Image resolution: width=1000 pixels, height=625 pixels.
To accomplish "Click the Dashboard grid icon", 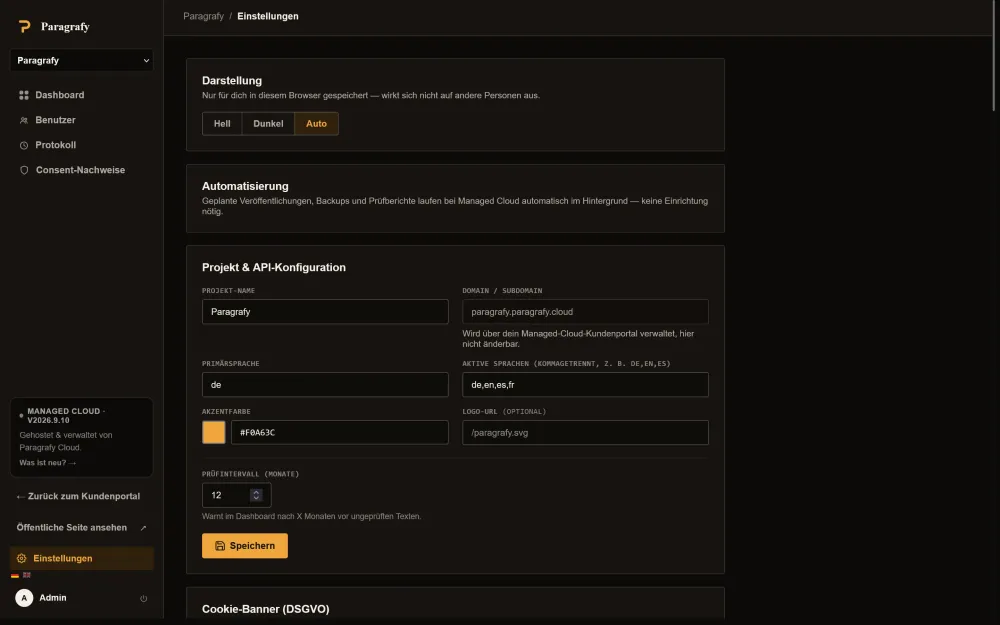I will (24, 95).
